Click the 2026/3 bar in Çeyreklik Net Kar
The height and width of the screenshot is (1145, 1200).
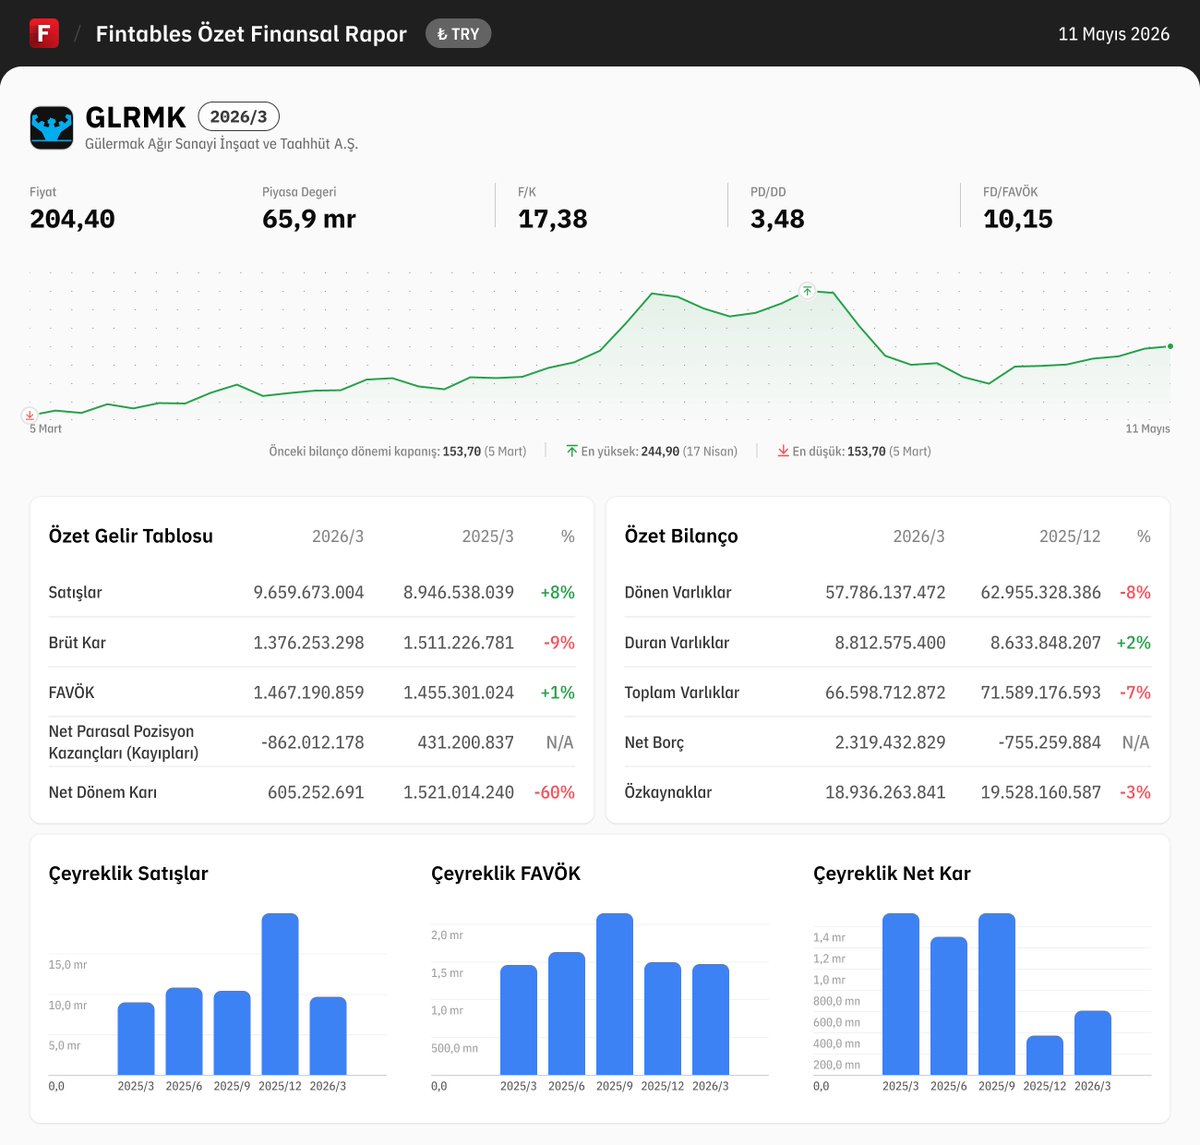click(x=1093, y=1043)
